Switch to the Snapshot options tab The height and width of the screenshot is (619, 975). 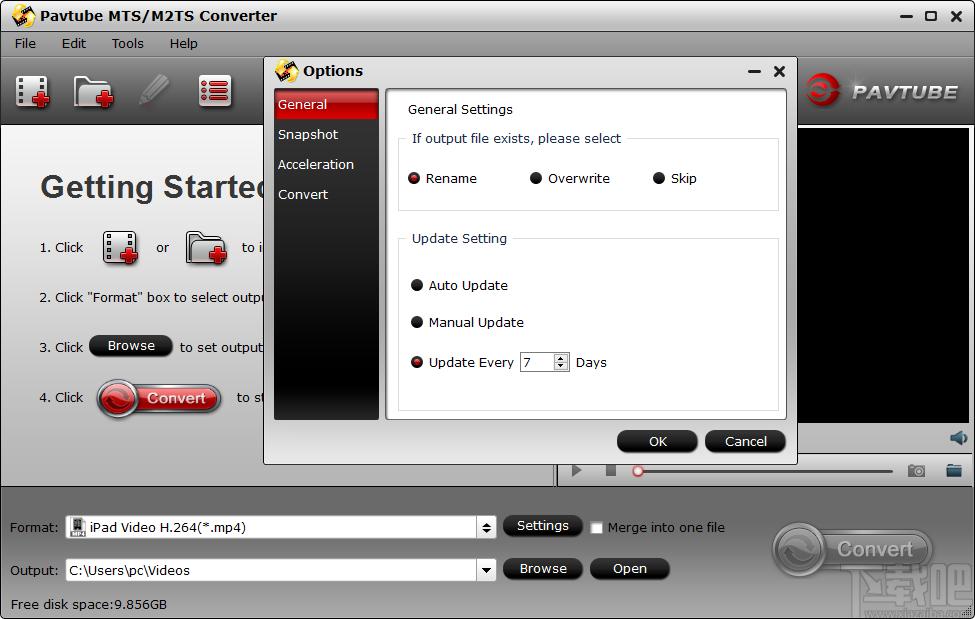pyautogui.click(x=326, y=134)
